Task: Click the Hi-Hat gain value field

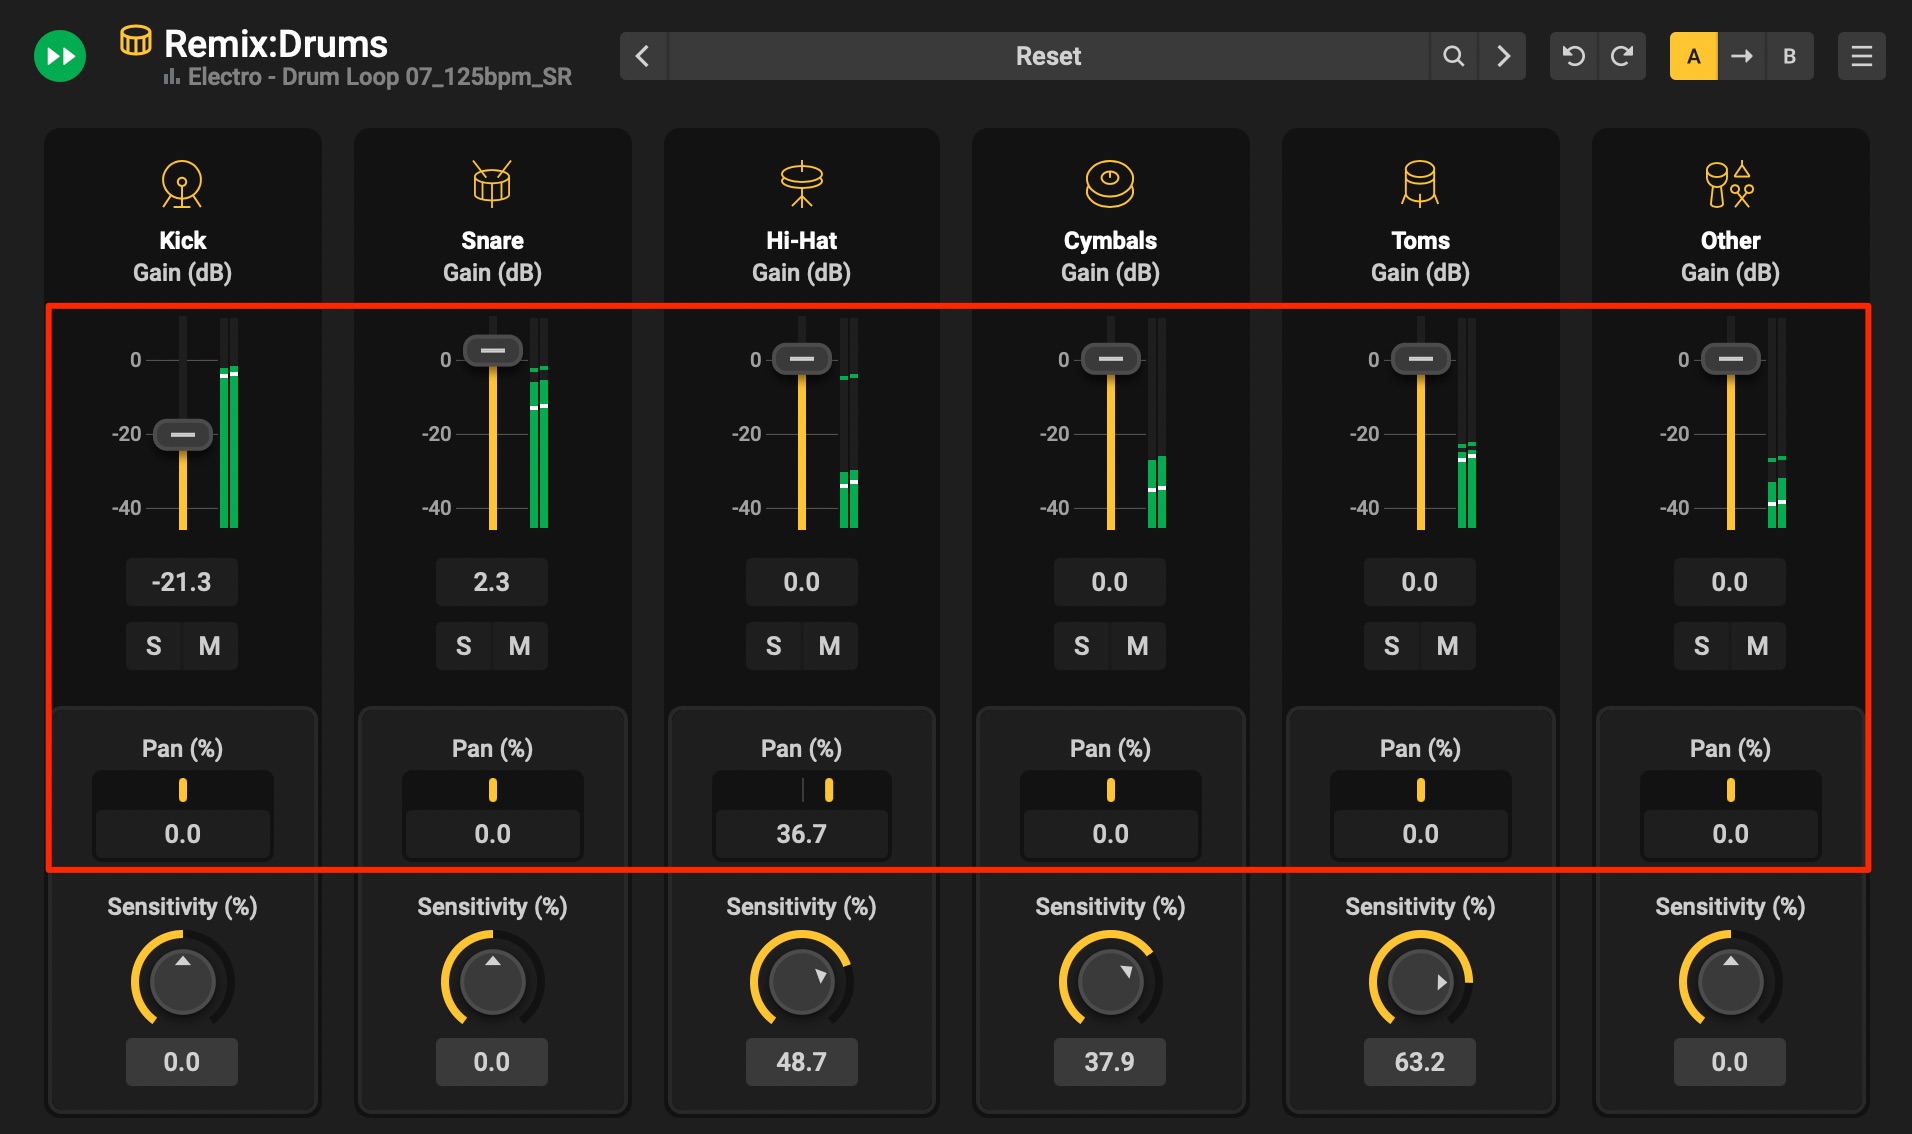Action: [802, 582]
